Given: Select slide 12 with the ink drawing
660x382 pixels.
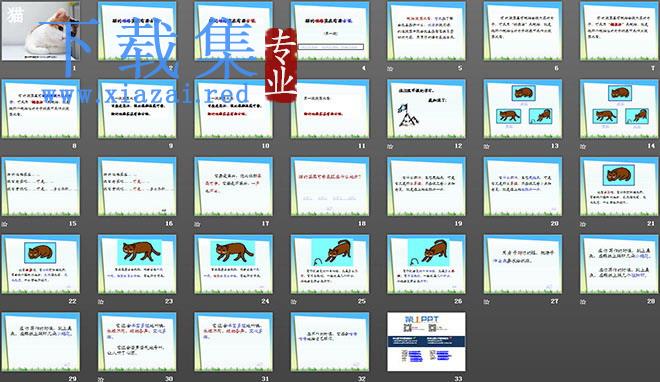Looking at the screenshot, I should [x=426, y=109].
